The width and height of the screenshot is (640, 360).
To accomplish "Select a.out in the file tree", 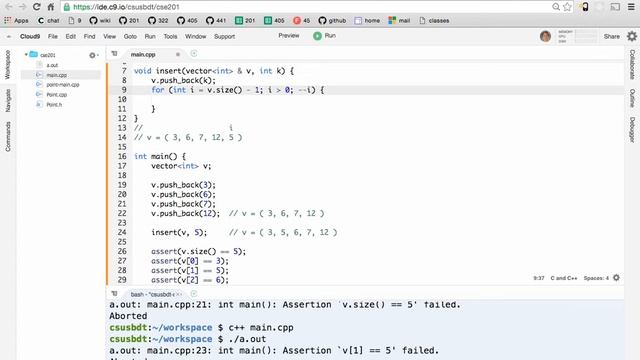I will (52, 65).
